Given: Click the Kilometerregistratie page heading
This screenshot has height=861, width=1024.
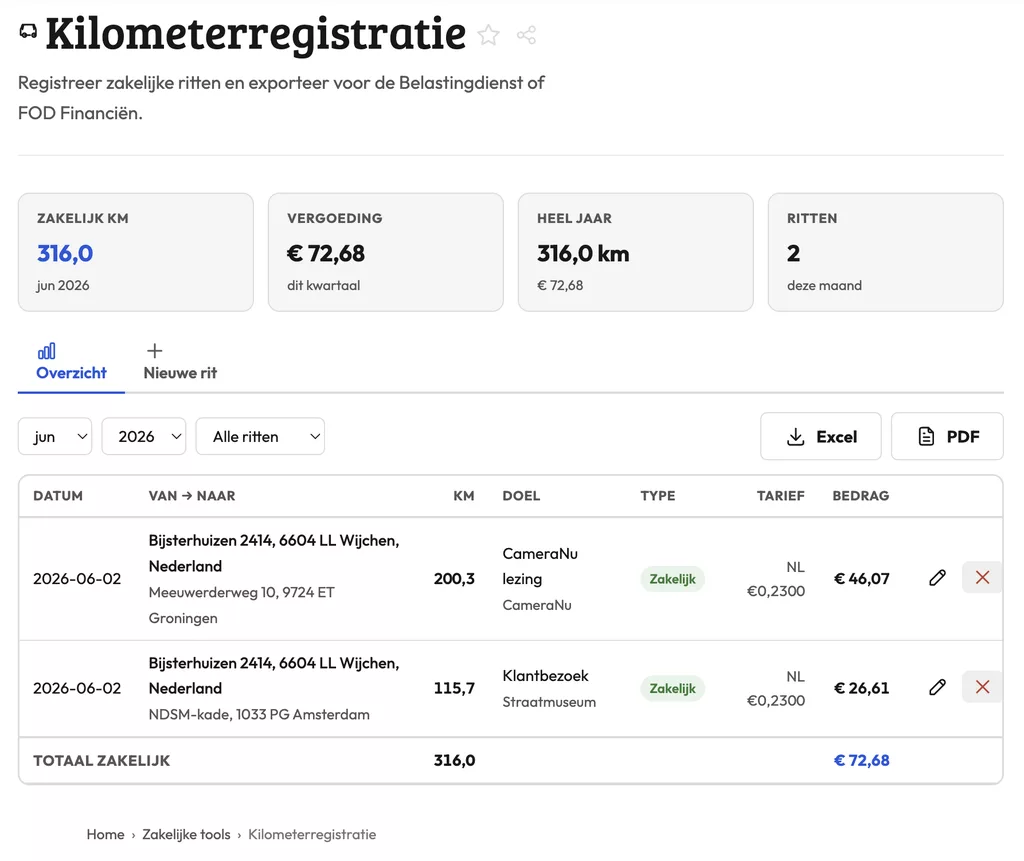Looking at the screenshot, I should [255, 33].
